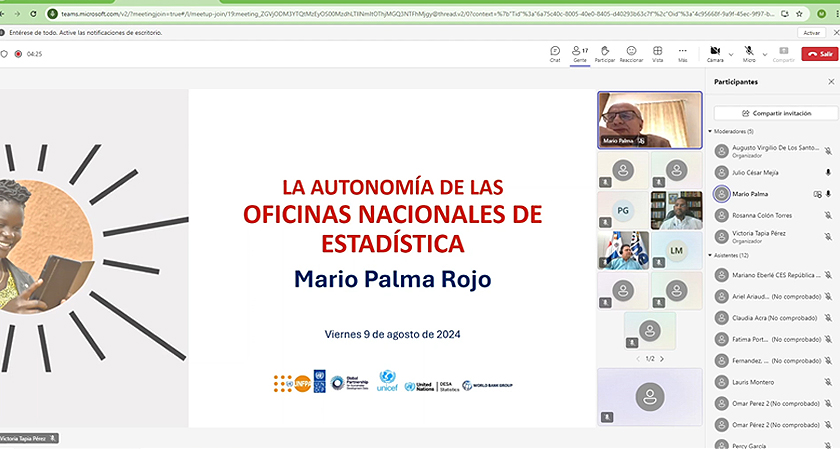The height and width of the screenshot is (449, 840).
Task: Expand the microphone options arrow
Action: (764, 55)
